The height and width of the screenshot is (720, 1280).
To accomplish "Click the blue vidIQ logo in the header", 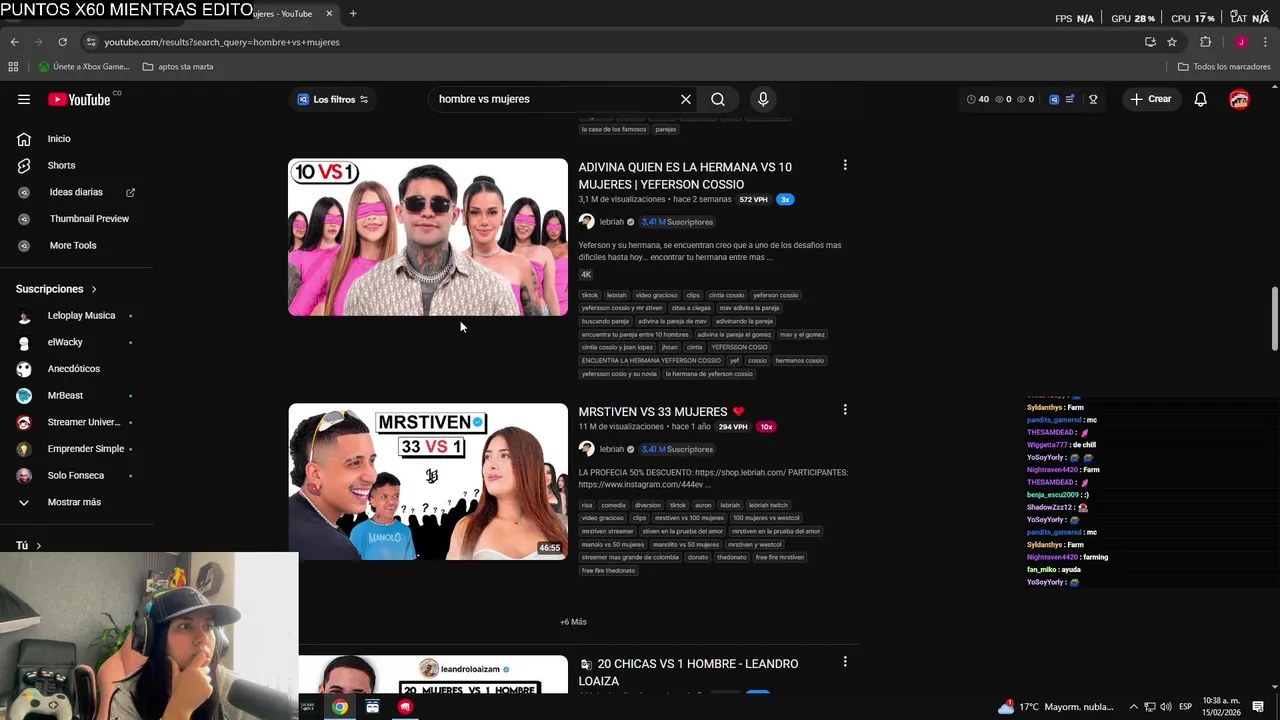I will pyautogui.click(x=1054, y=99).
